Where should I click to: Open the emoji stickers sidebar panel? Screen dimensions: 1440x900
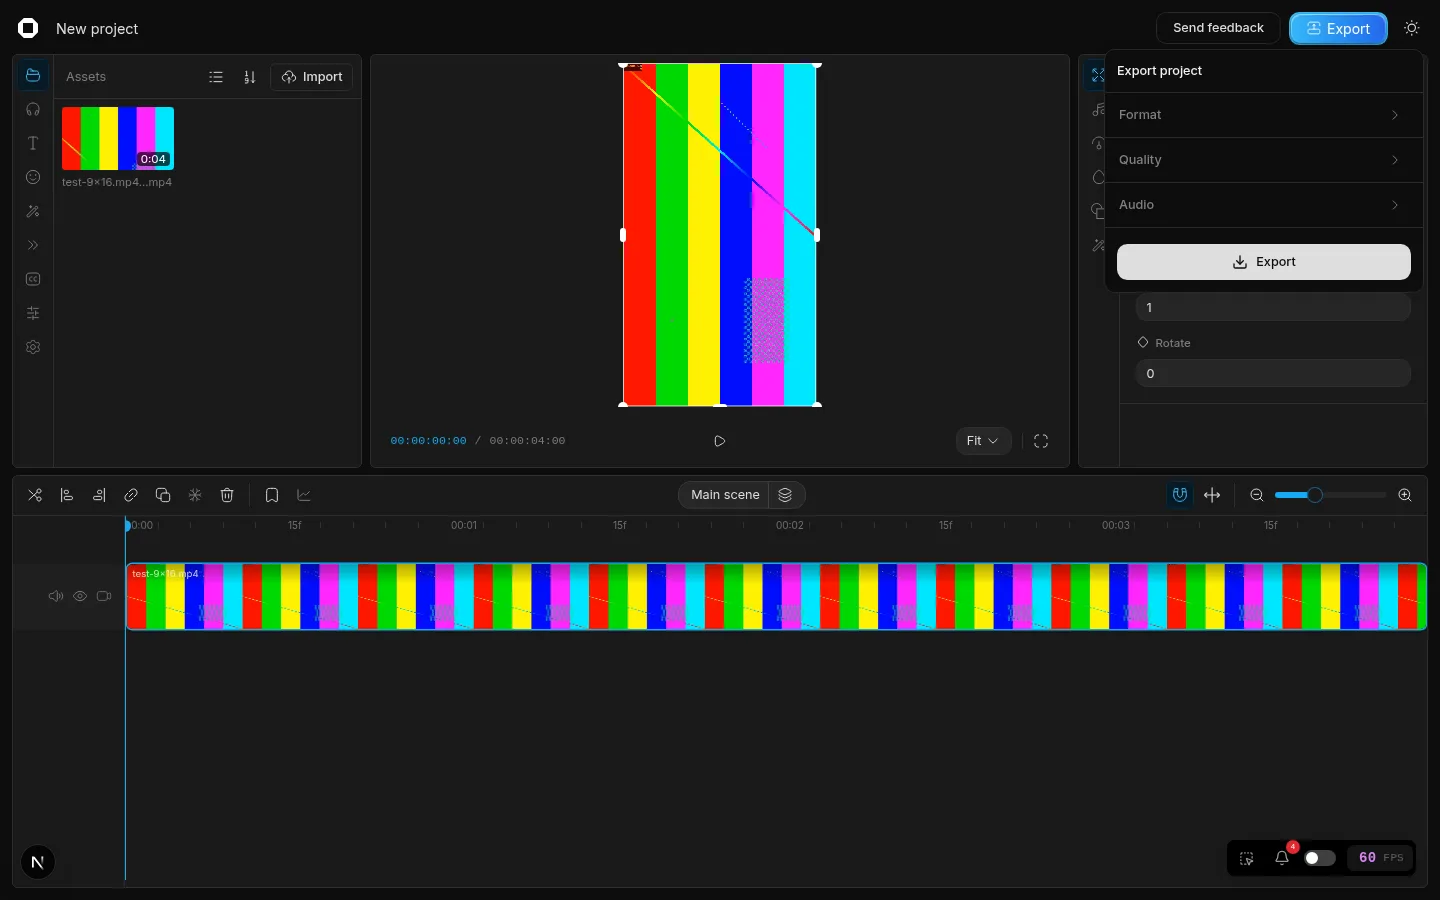click(x=33, y=177)
